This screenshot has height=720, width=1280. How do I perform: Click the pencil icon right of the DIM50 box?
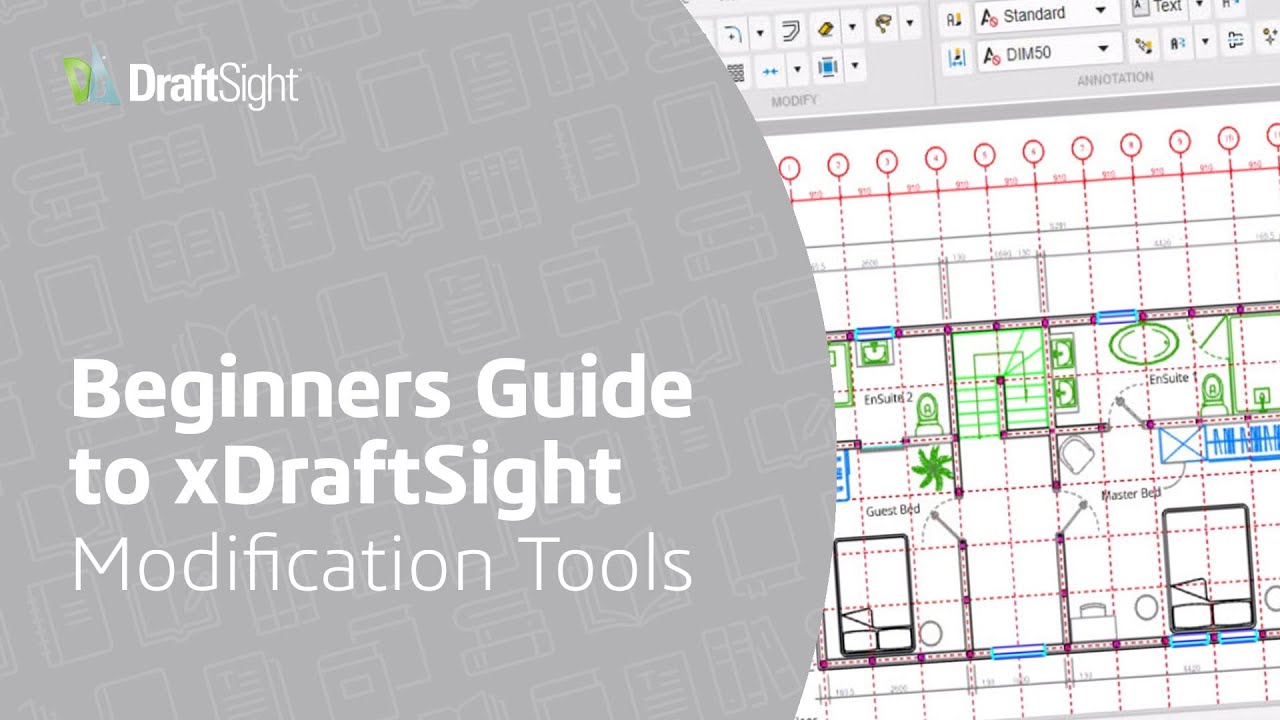pos(1143,45)
